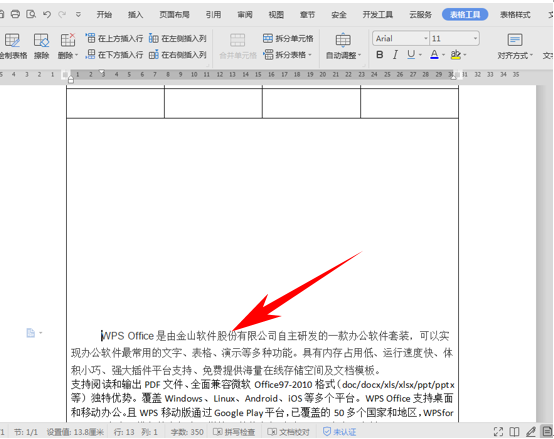Switch to the 审阅 tab
The image size is (554, 439).
point(245,14)
